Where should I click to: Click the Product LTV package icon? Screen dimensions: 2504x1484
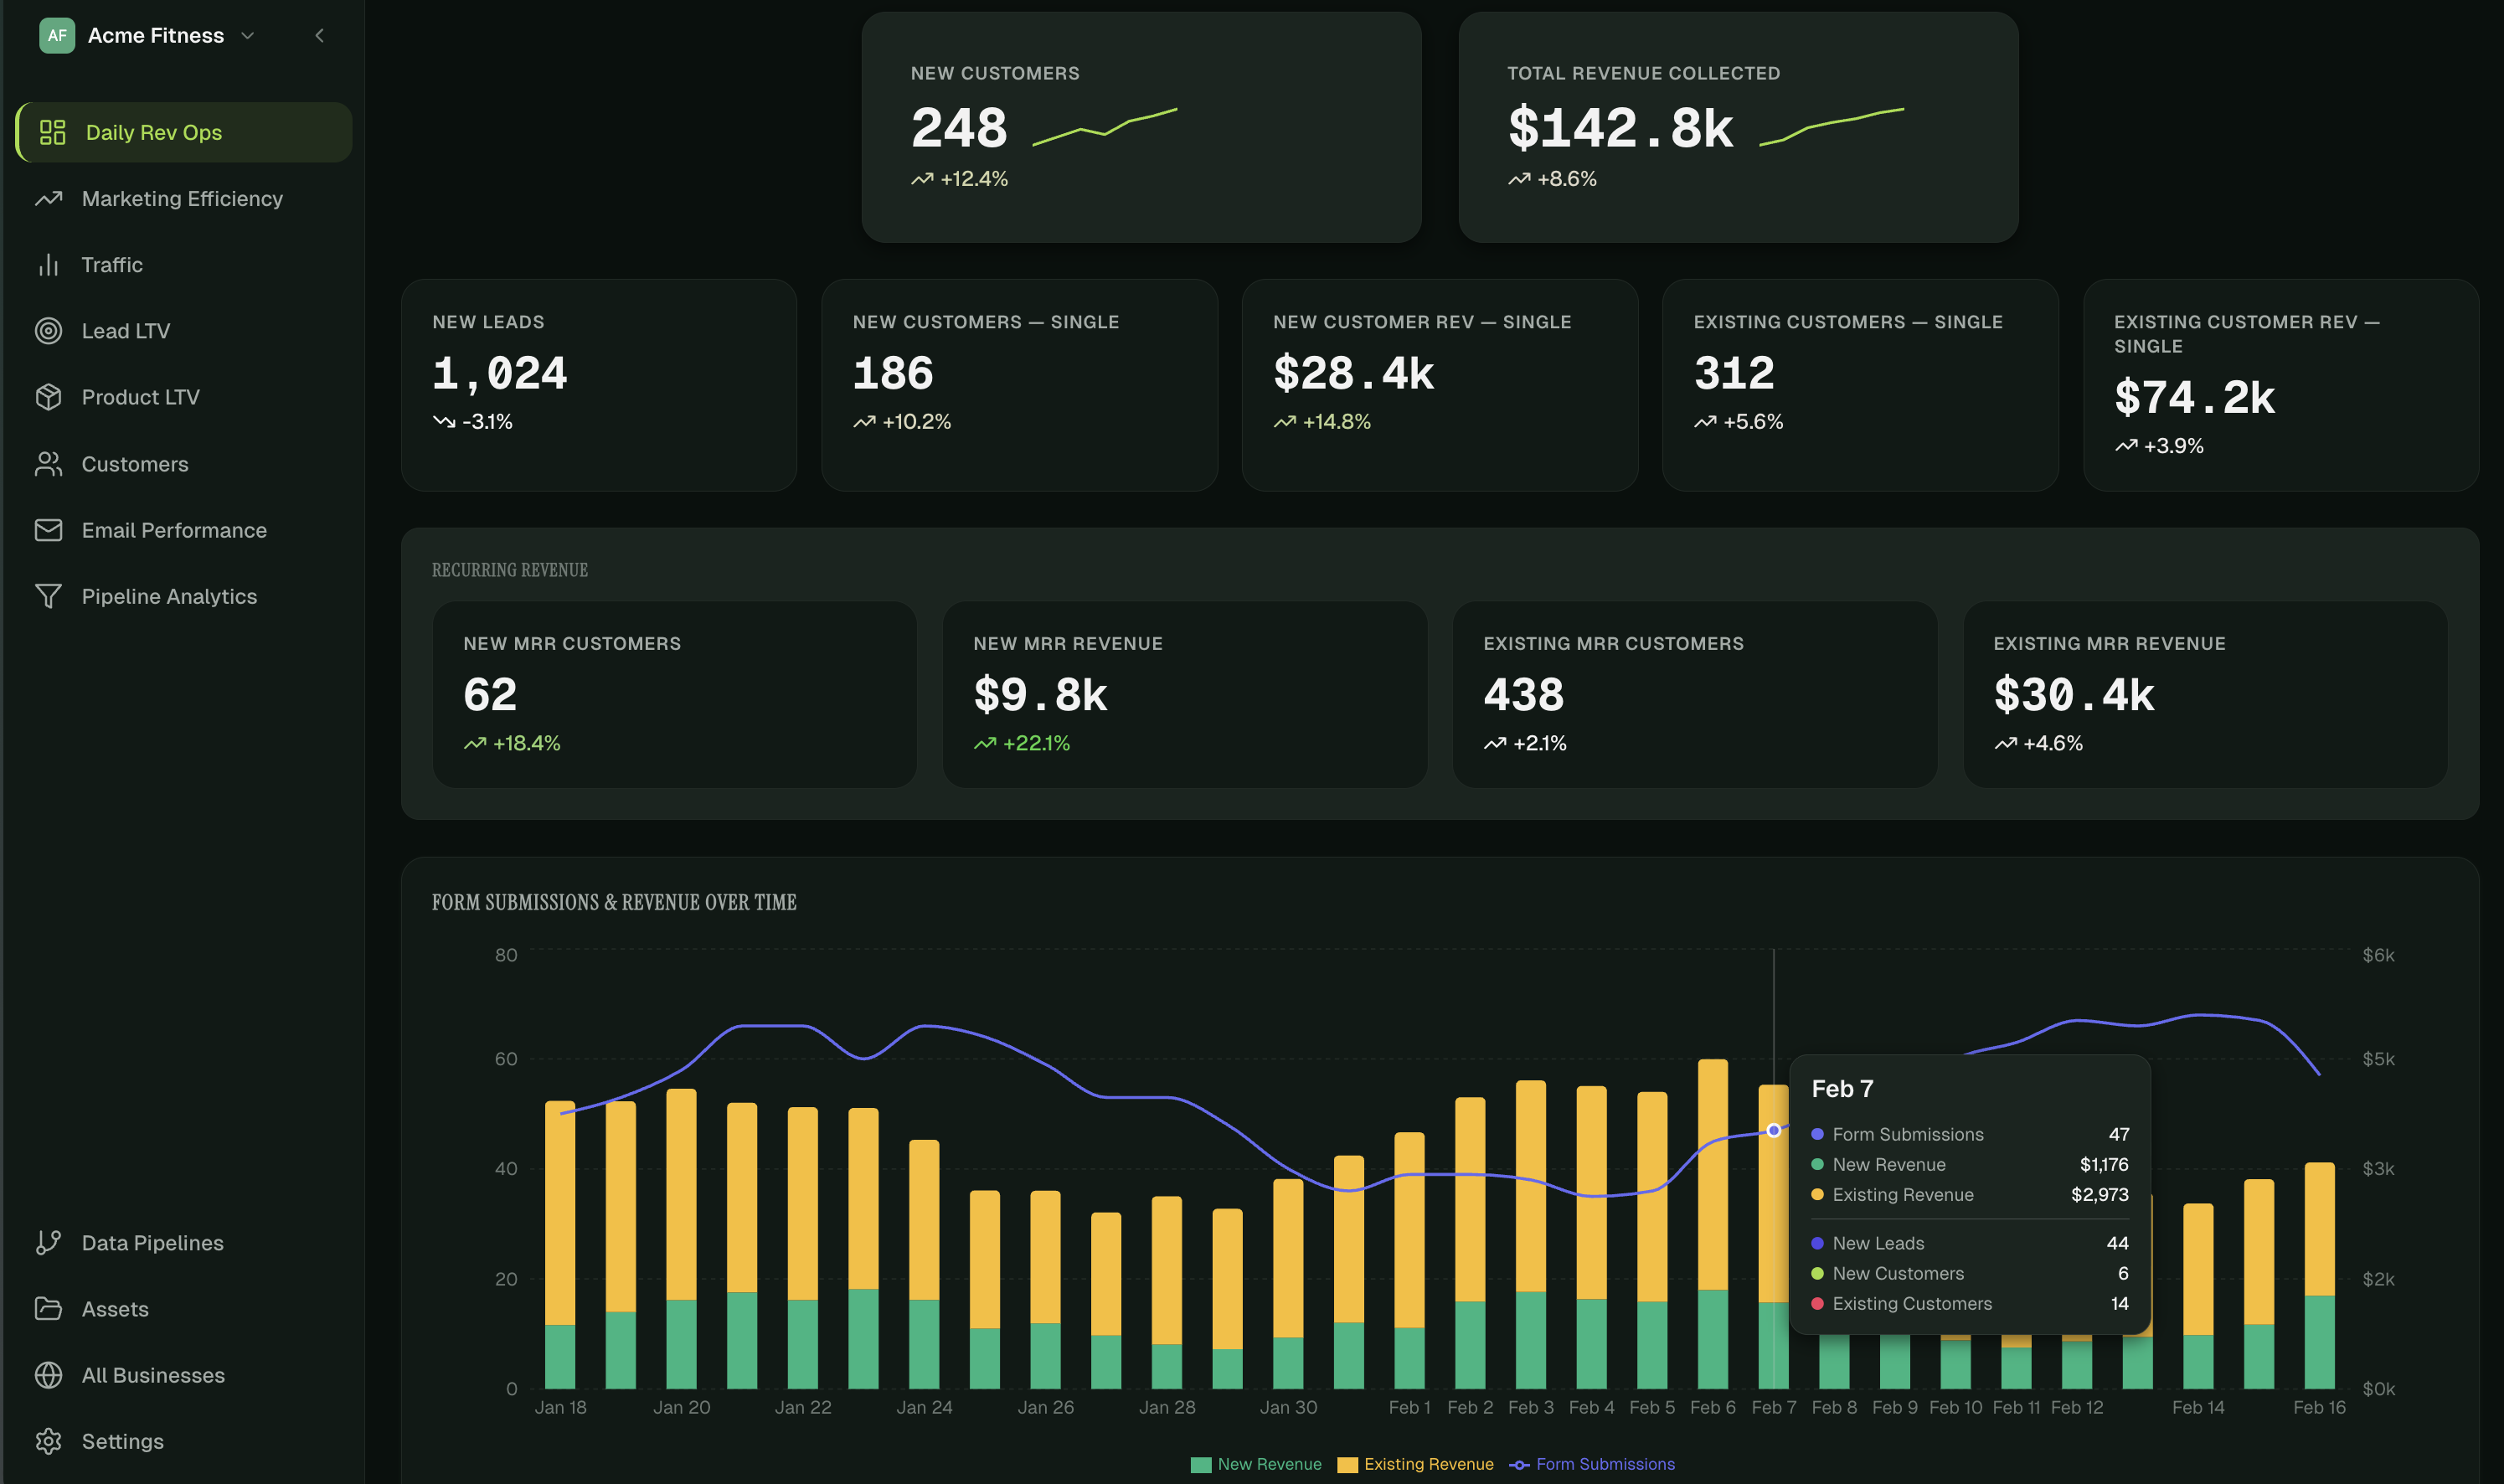(x=49, y=397)
